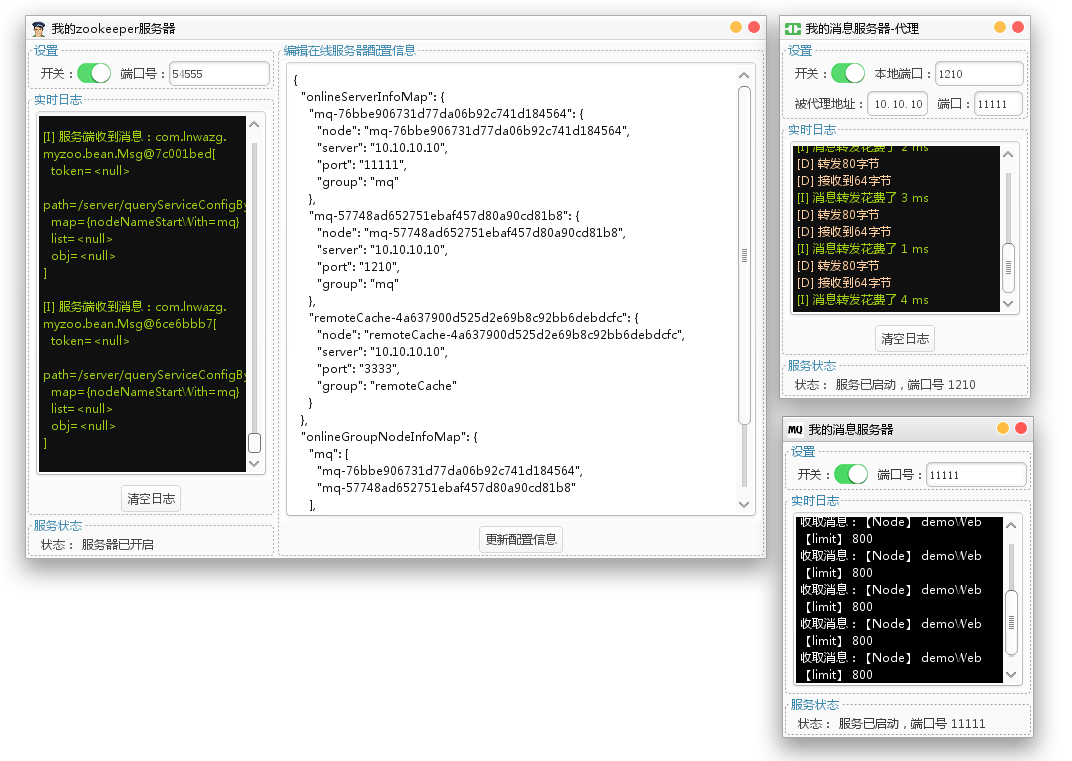This screenshot has width=1072, height=761.
Task: Click zookeeper status text 服务器已开启
Action: [118, 545]
